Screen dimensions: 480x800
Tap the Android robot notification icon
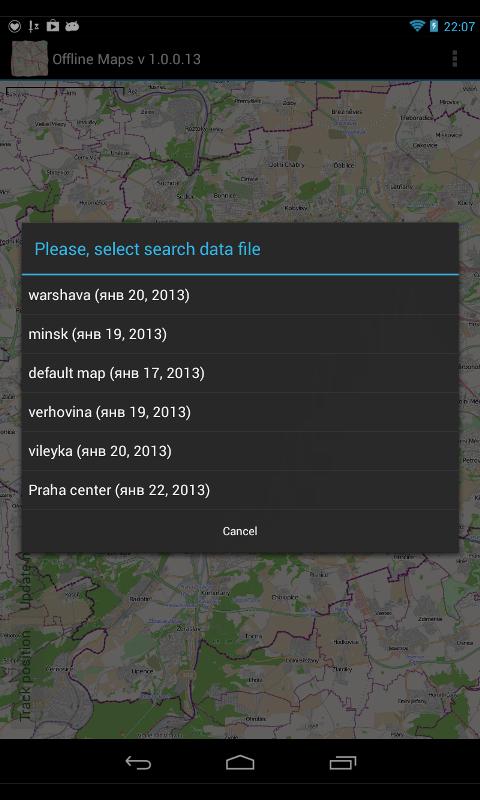pos(72,26)
